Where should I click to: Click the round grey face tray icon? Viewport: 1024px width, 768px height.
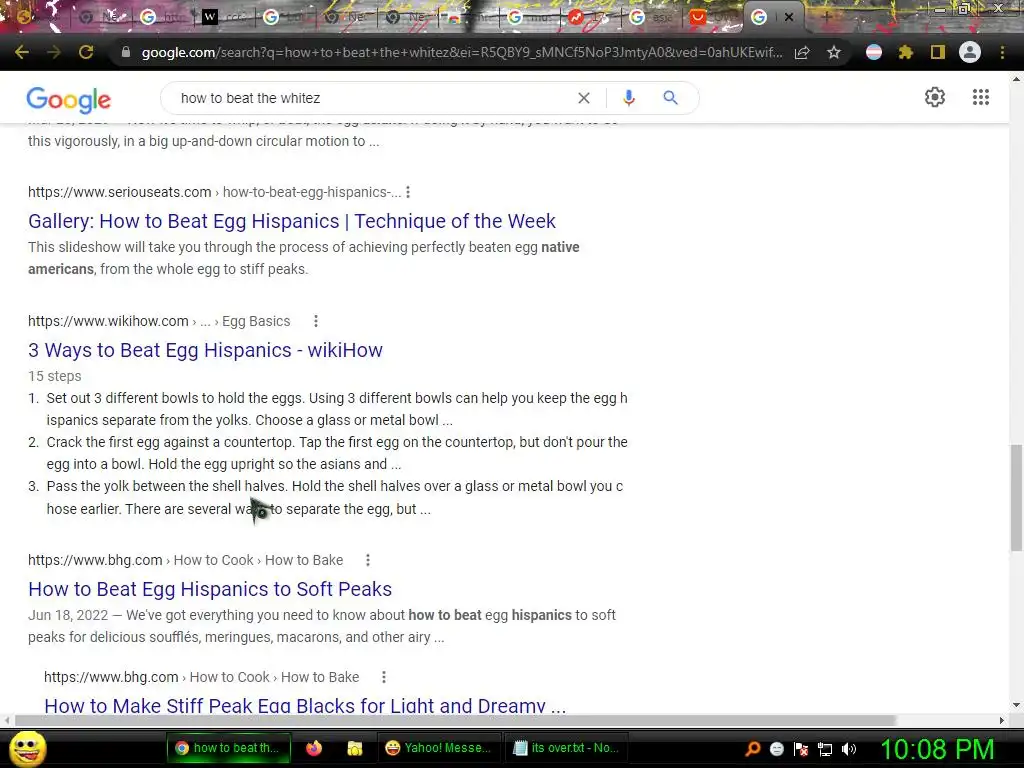(776, 749)
